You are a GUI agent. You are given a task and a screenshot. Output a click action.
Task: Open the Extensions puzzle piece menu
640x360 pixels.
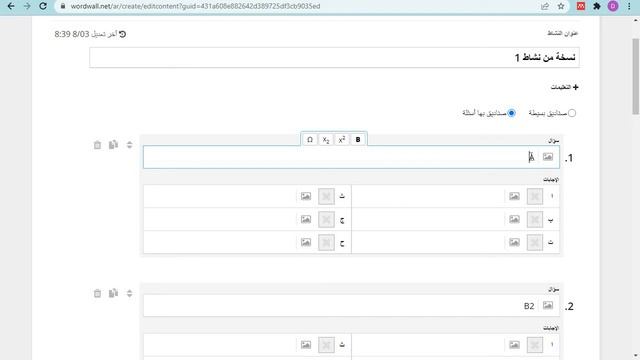(597, 6)
